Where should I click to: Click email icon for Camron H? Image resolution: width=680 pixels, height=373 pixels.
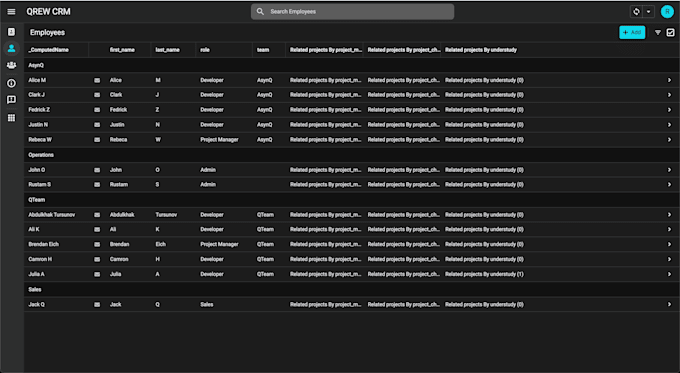pos(97,259)
